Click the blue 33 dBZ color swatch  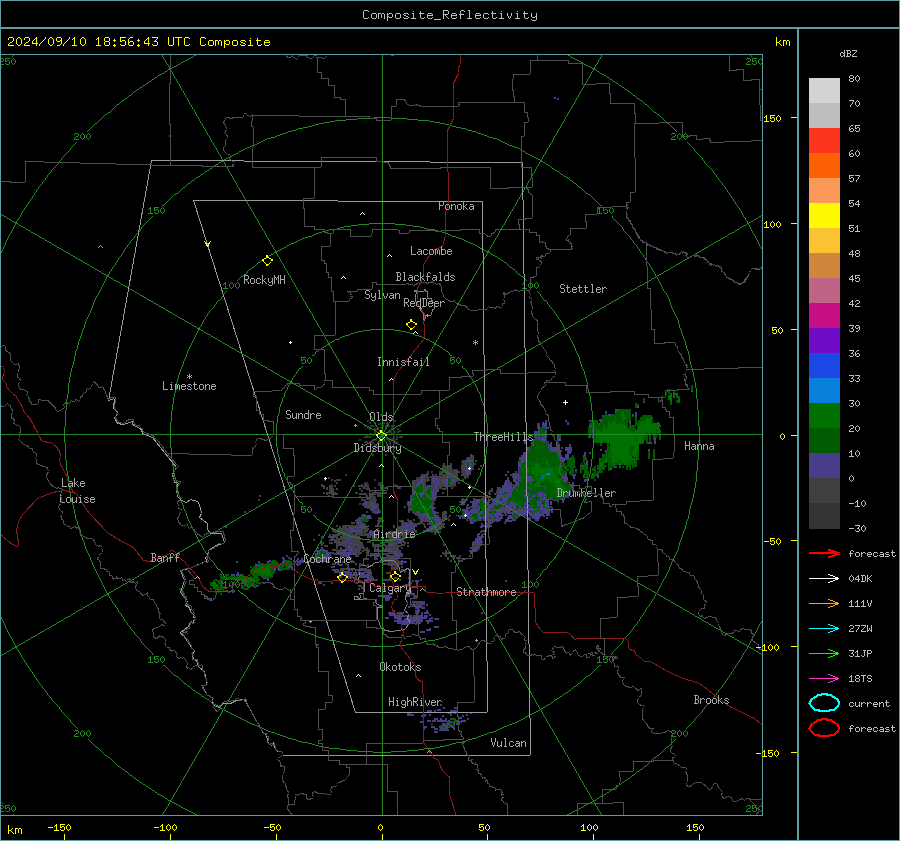coord(824,366)
